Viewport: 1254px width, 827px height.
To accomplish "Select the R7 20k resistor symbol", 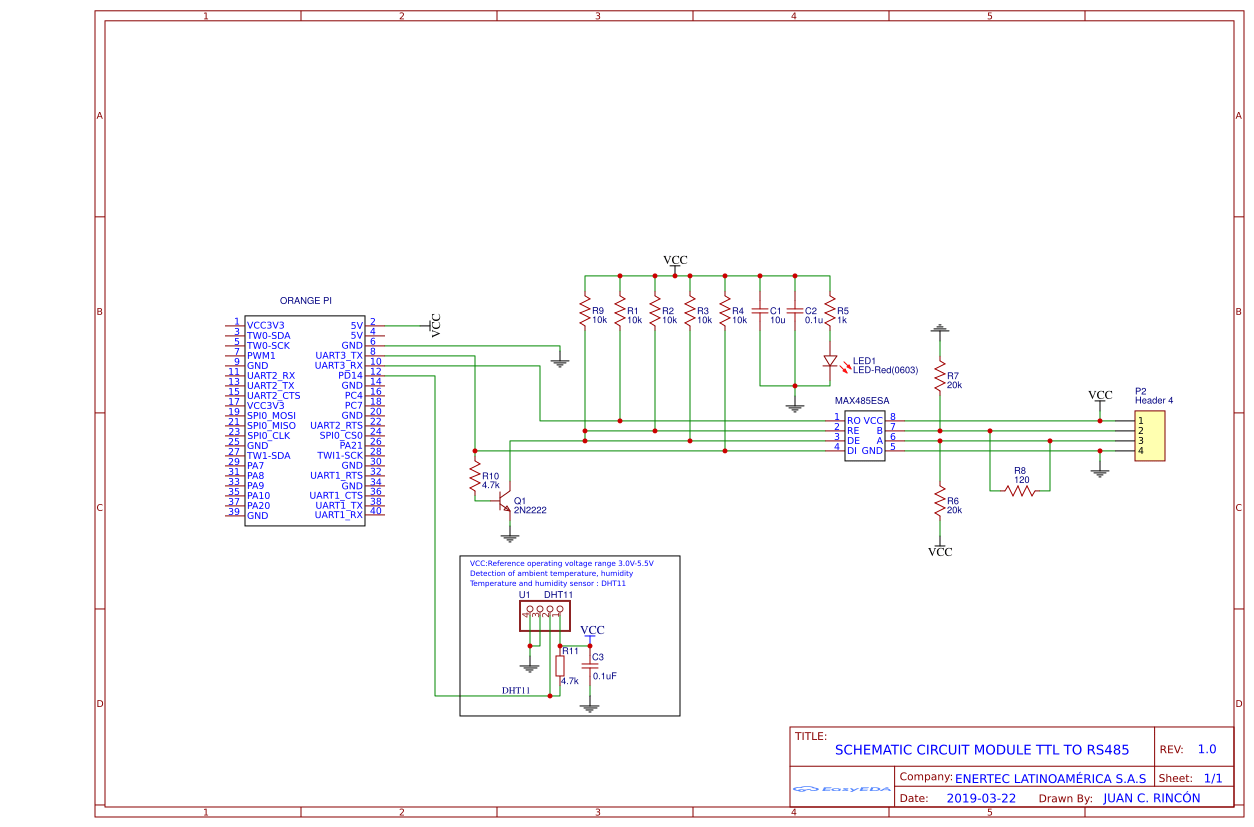I will click(940, 376).
